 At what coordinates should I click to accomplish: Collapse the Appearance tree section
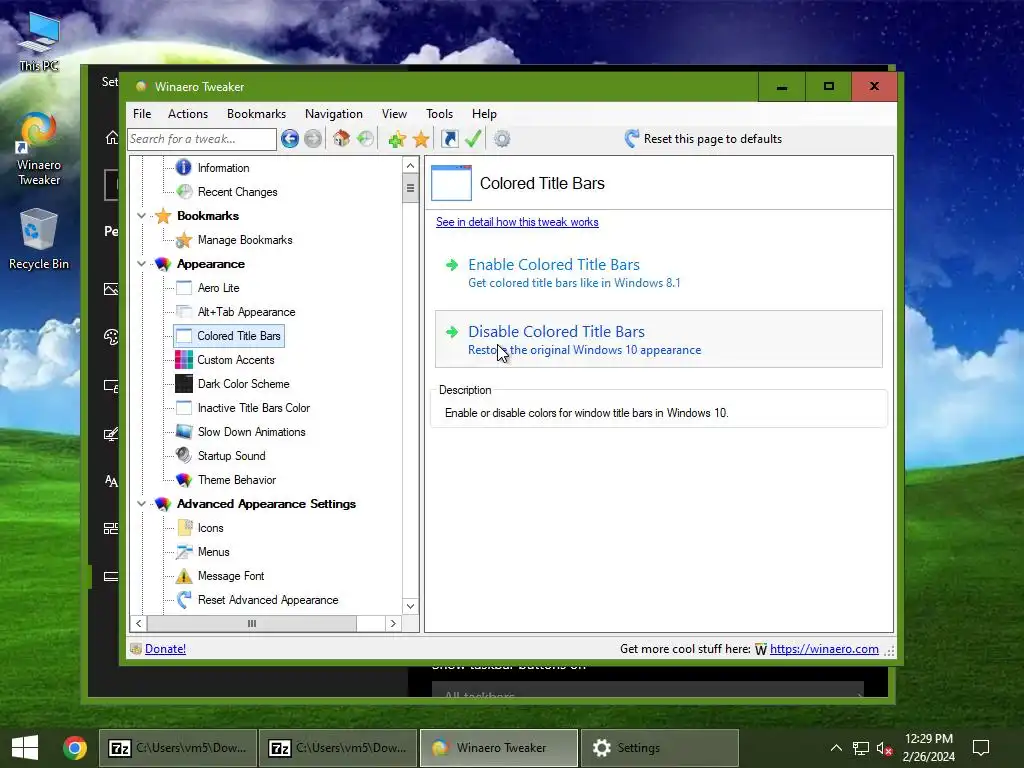(x=141, y=264)
